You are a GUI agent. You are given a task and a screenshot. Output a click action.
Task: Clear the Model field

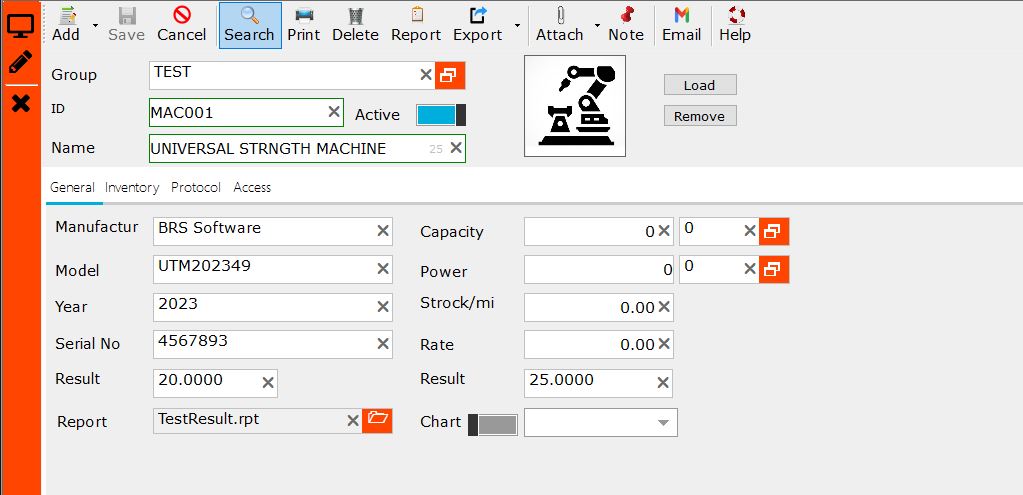coord(383,269)
